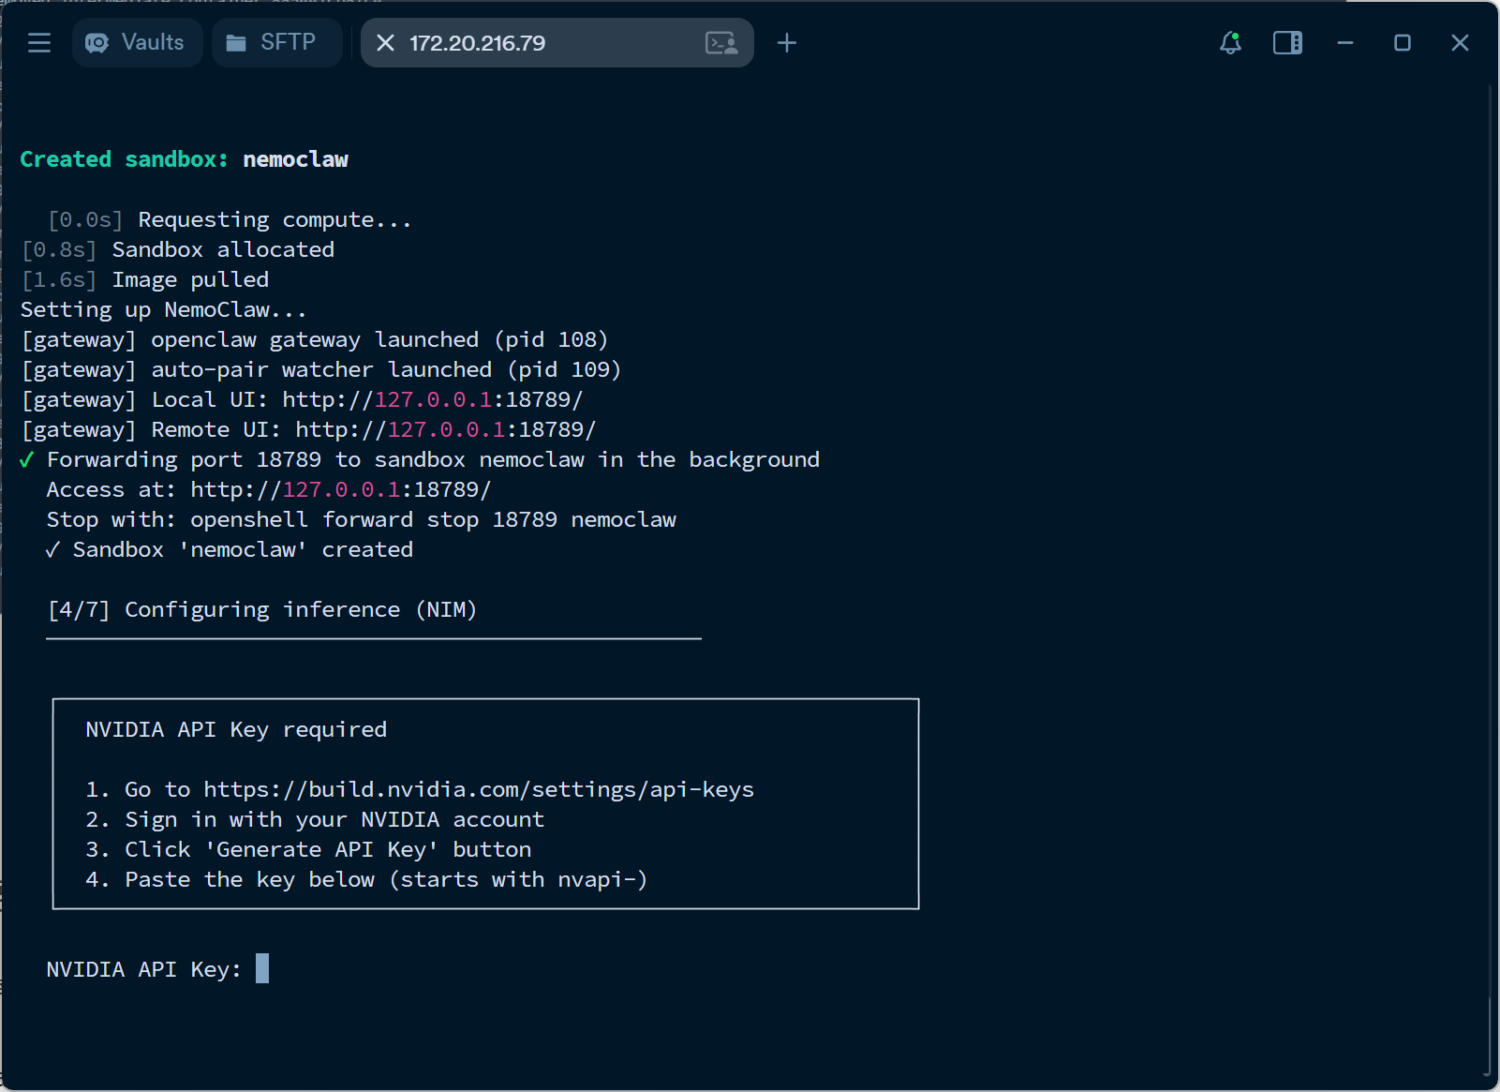Screen dimensions: 1500x1092
Task: Maximize the Termius window
Action: 1402,43
